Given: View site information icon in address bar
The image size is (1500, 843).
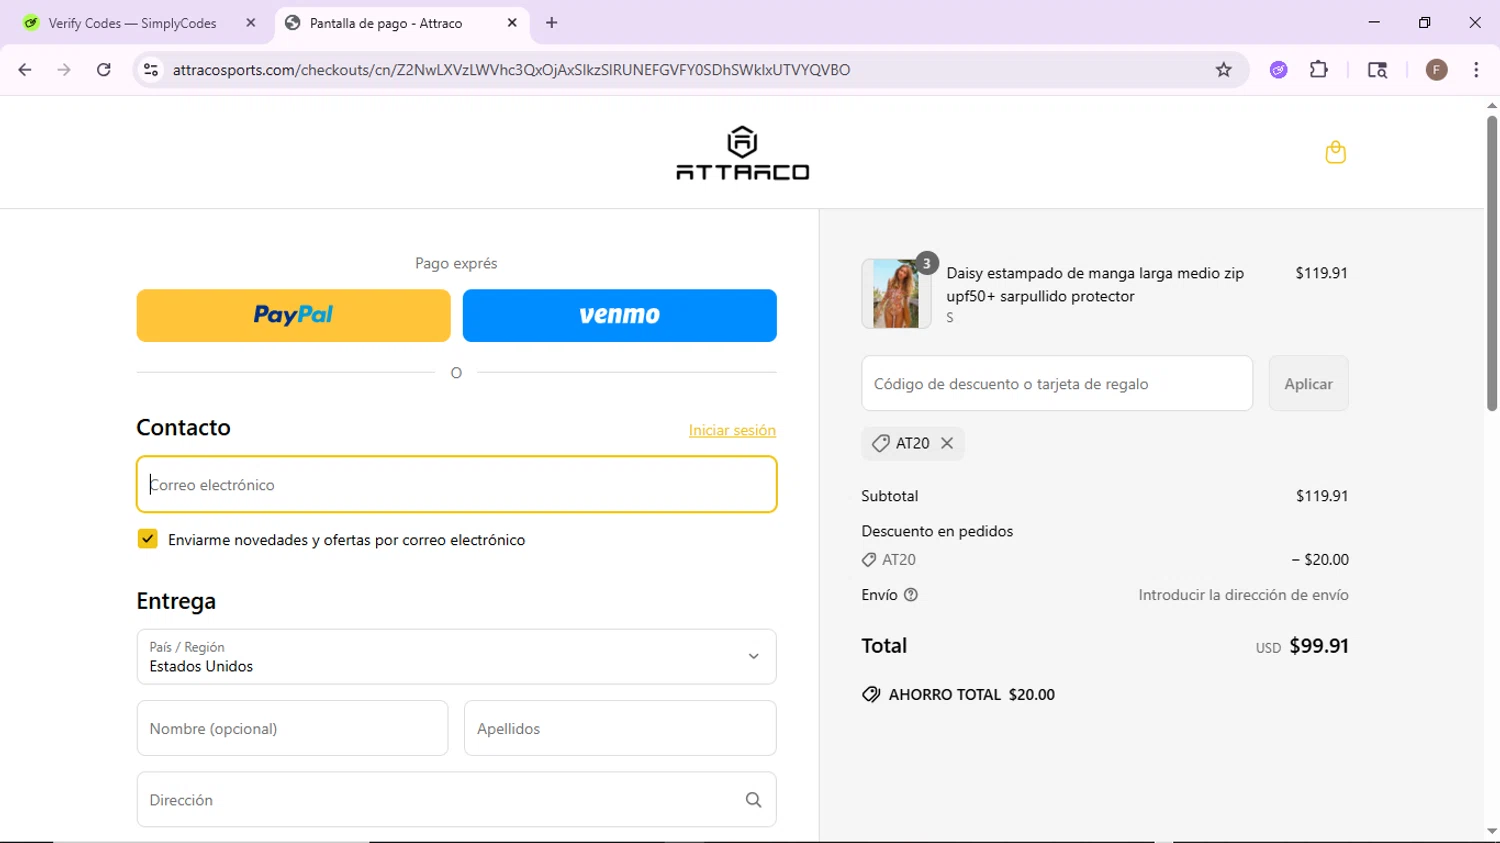Looking at the screenshot, I should tap(151, 70).
